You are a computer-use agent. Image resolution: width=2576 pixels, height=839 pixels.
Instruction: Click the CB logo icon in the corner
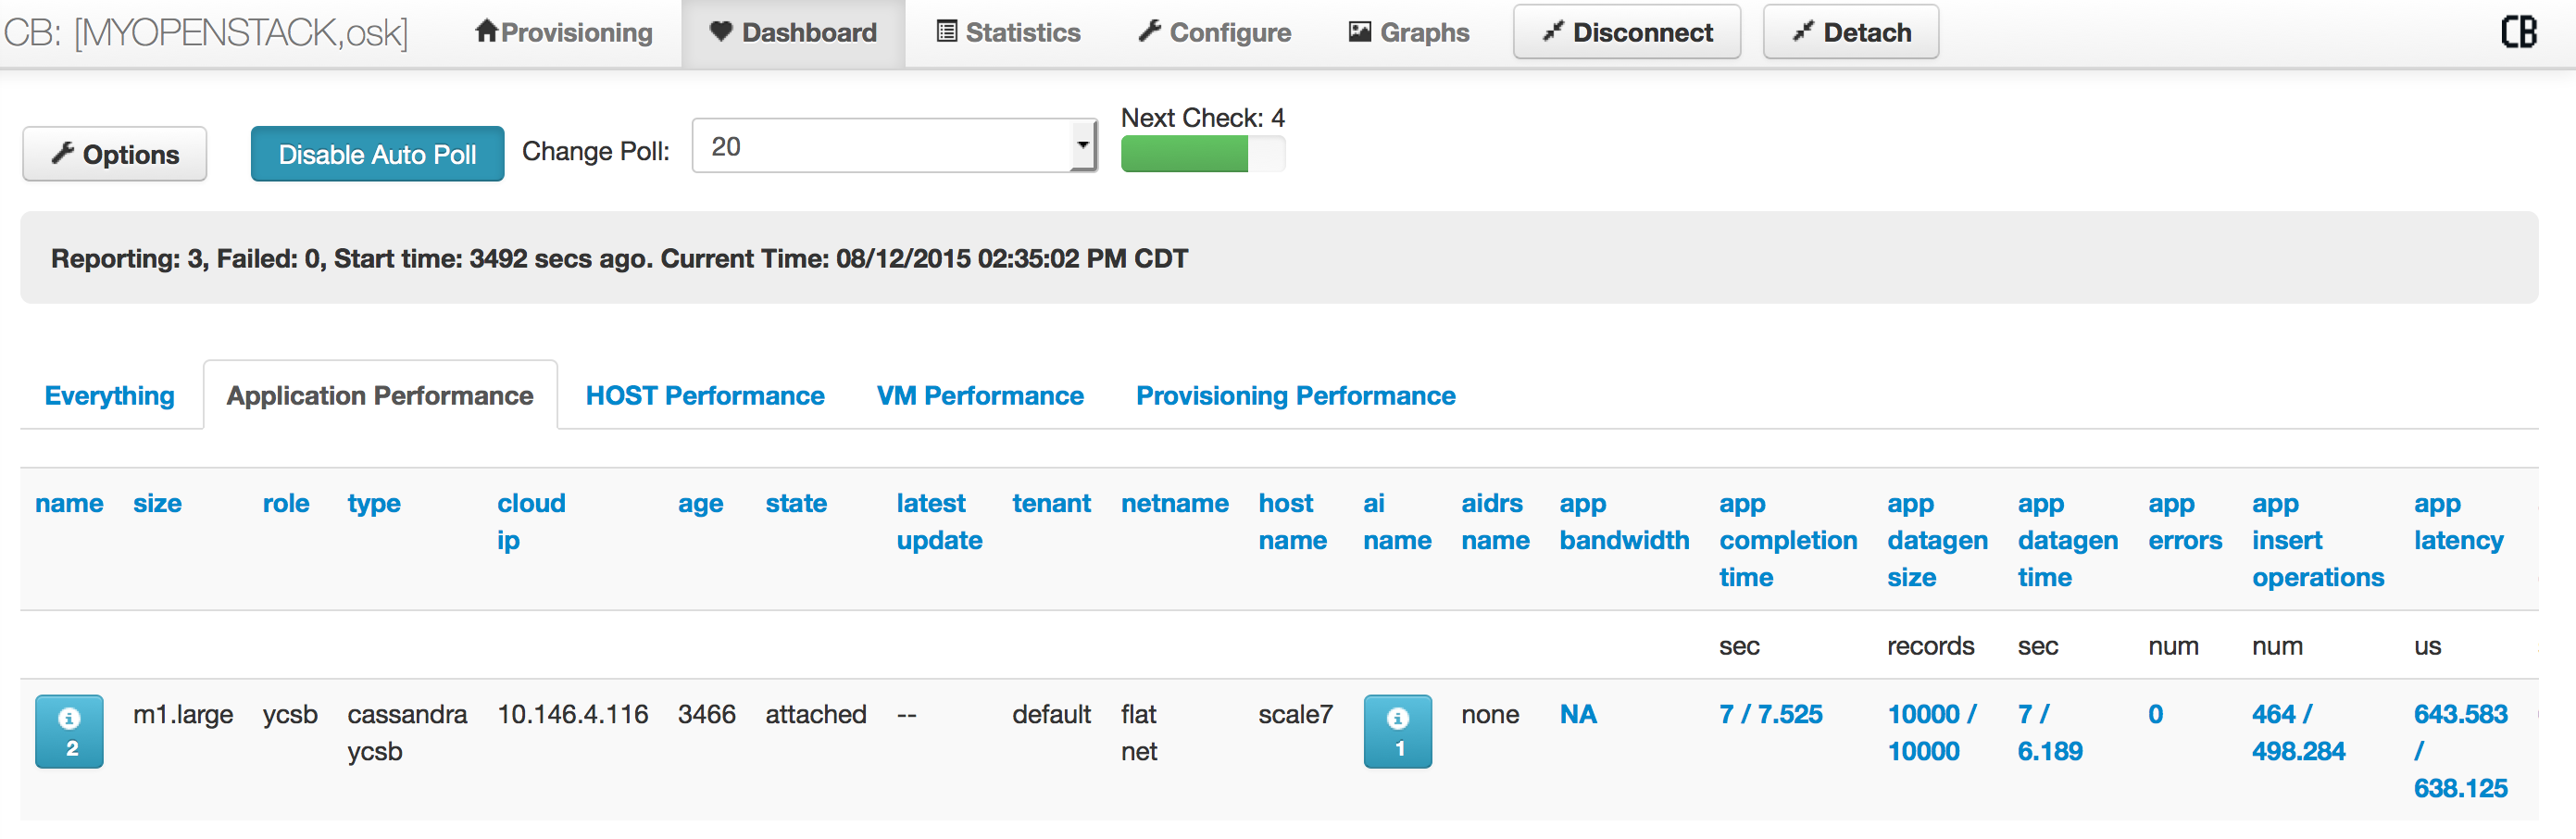point(2518,32)
